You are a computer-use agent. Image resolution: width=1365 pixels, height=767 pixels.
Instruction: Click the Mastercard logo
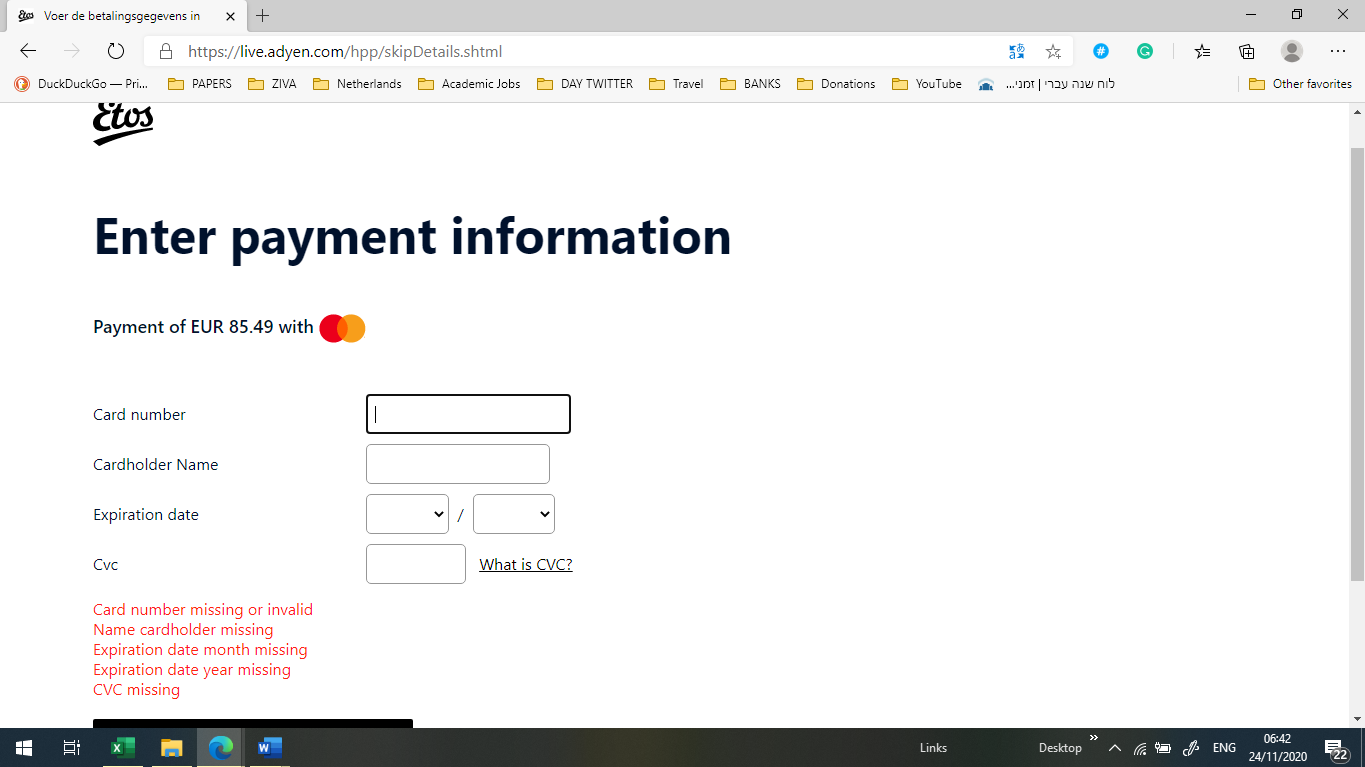342,327
